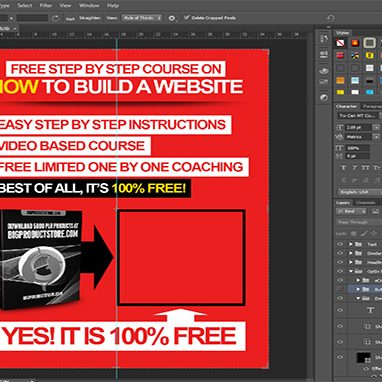Hide the OptIn group layer
The image size is (382, 382).
[340, 271]
